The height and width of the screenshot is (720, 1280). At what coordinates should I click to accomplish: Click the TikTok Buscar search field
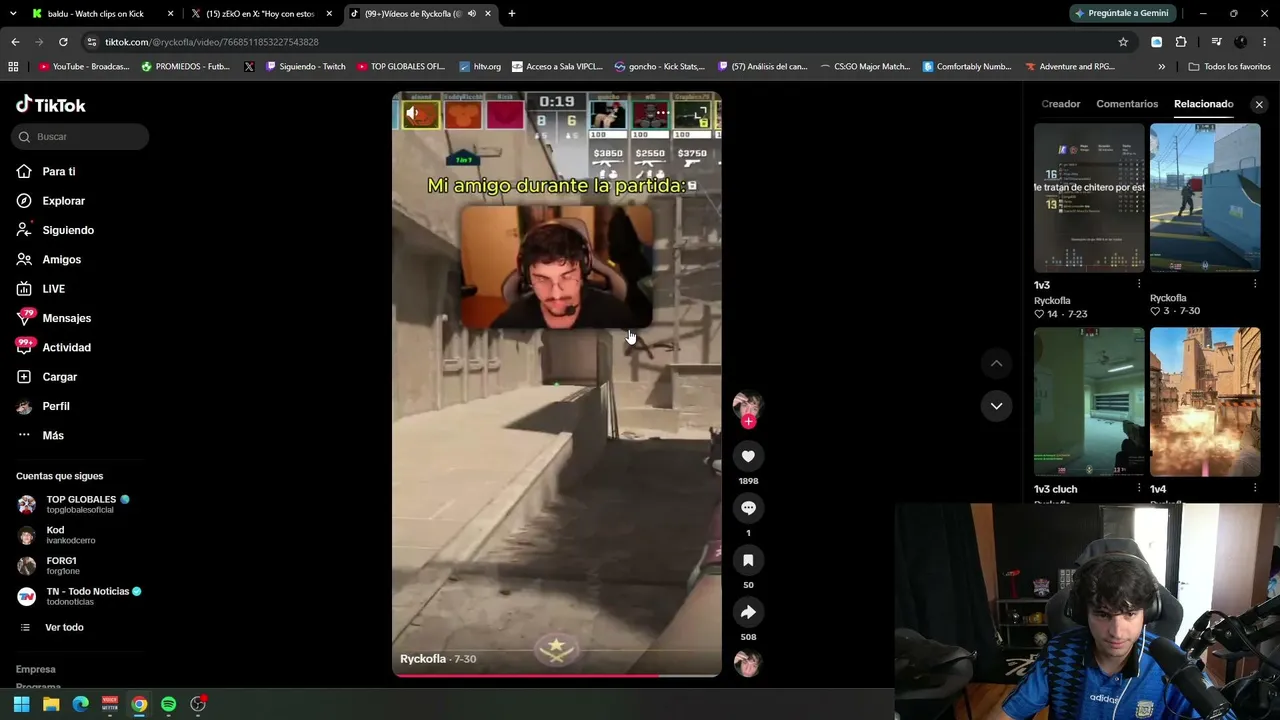tap(80, 137)
